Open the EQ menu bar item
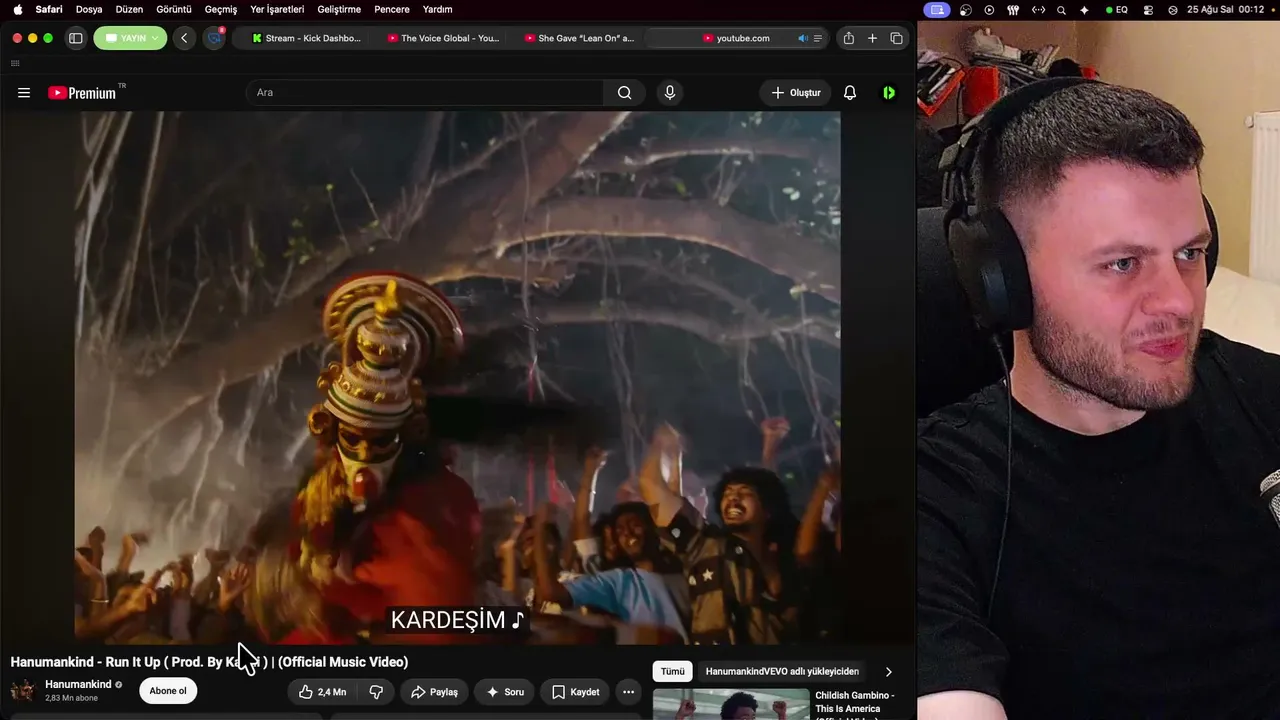 (1116, 9)
